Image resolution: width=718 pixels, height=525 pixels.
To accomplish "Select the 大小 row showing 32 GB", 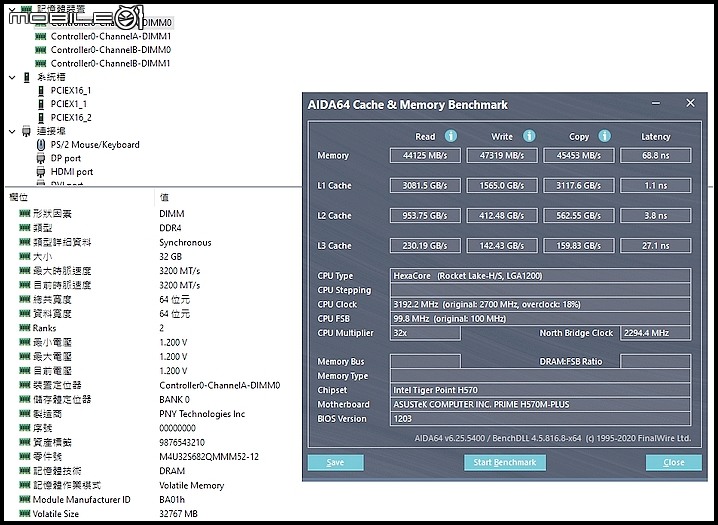I will 151,256.
